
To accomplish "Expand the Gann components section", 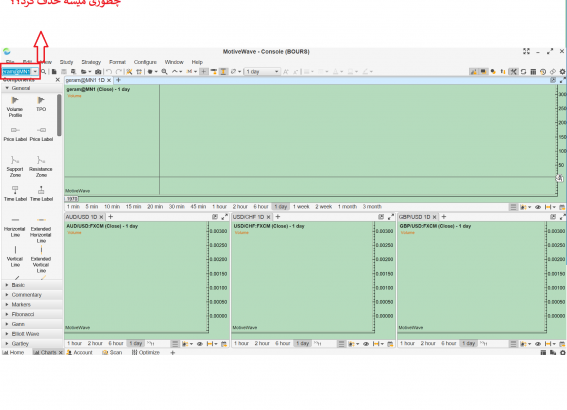I will (x=32, y=324).
